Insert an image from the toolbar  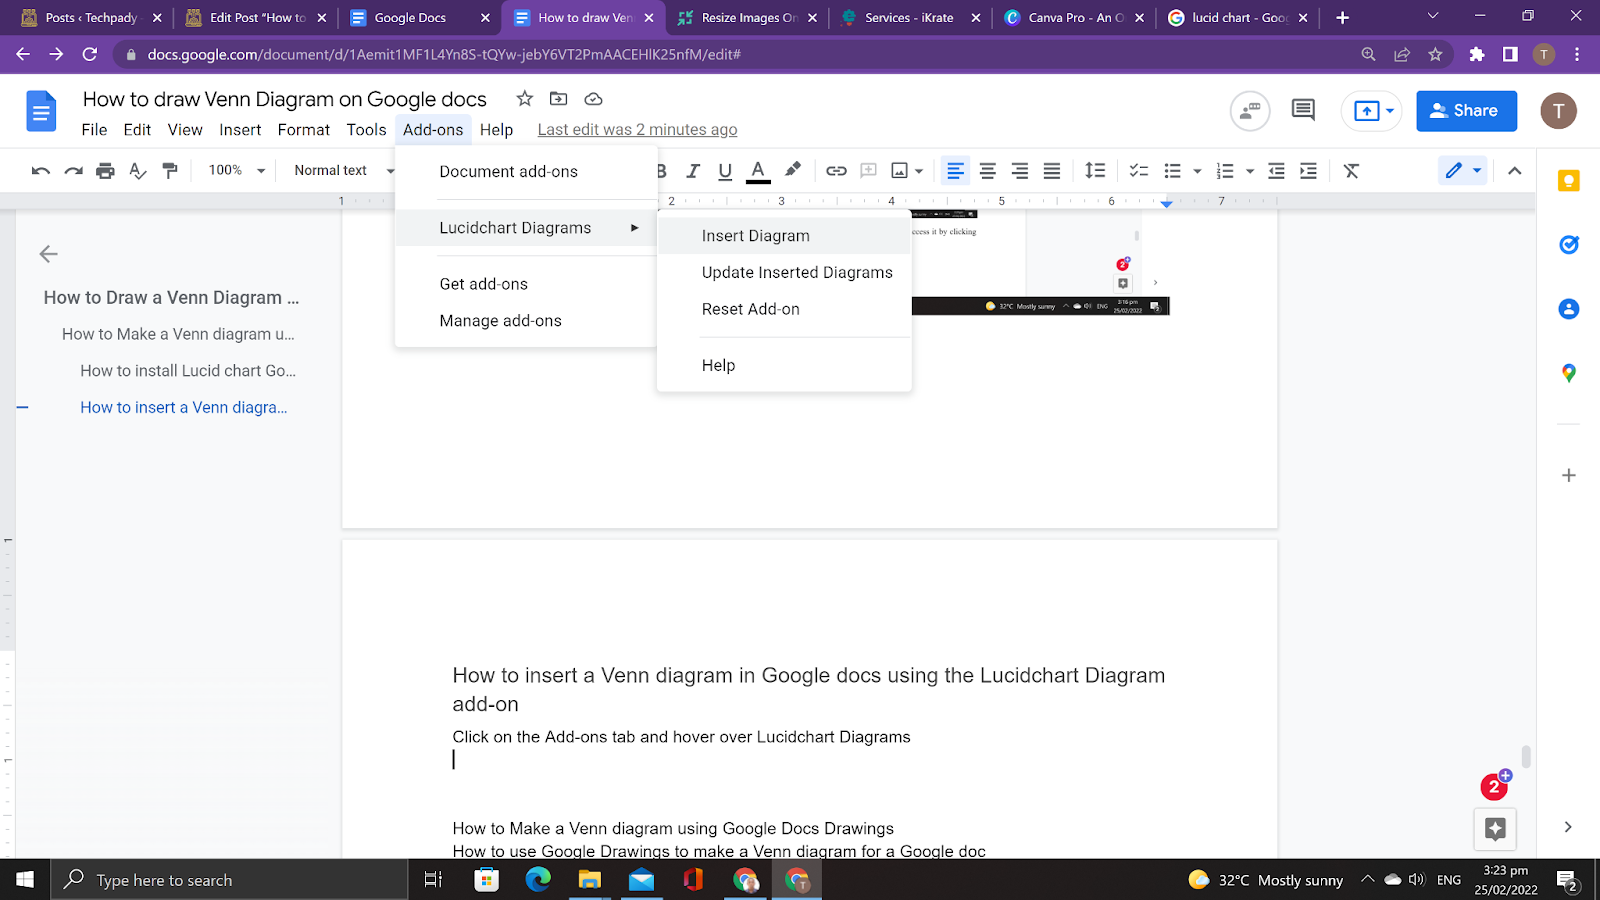(900, 171)
